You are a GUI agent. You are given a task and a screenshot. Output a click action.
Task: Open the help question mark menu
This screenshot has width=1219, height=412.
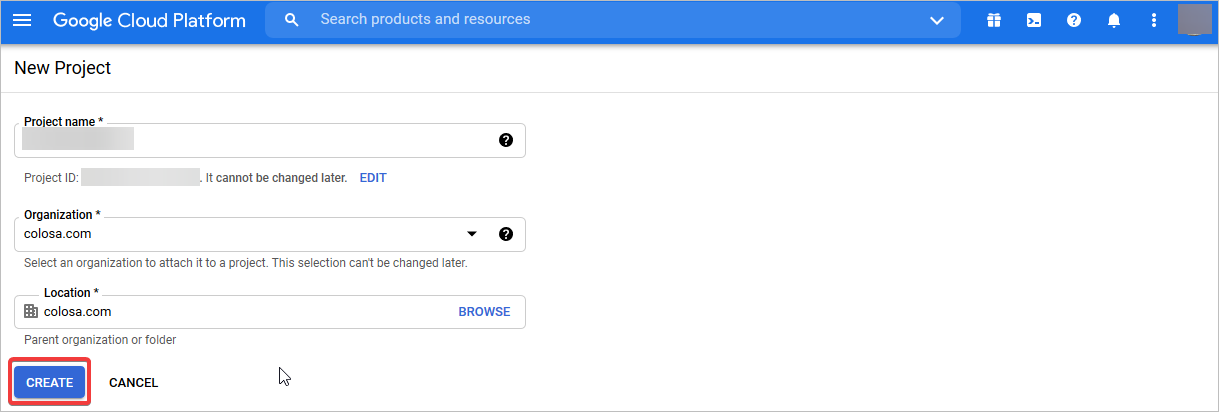pyautogui.click(x=1074, y=20)
